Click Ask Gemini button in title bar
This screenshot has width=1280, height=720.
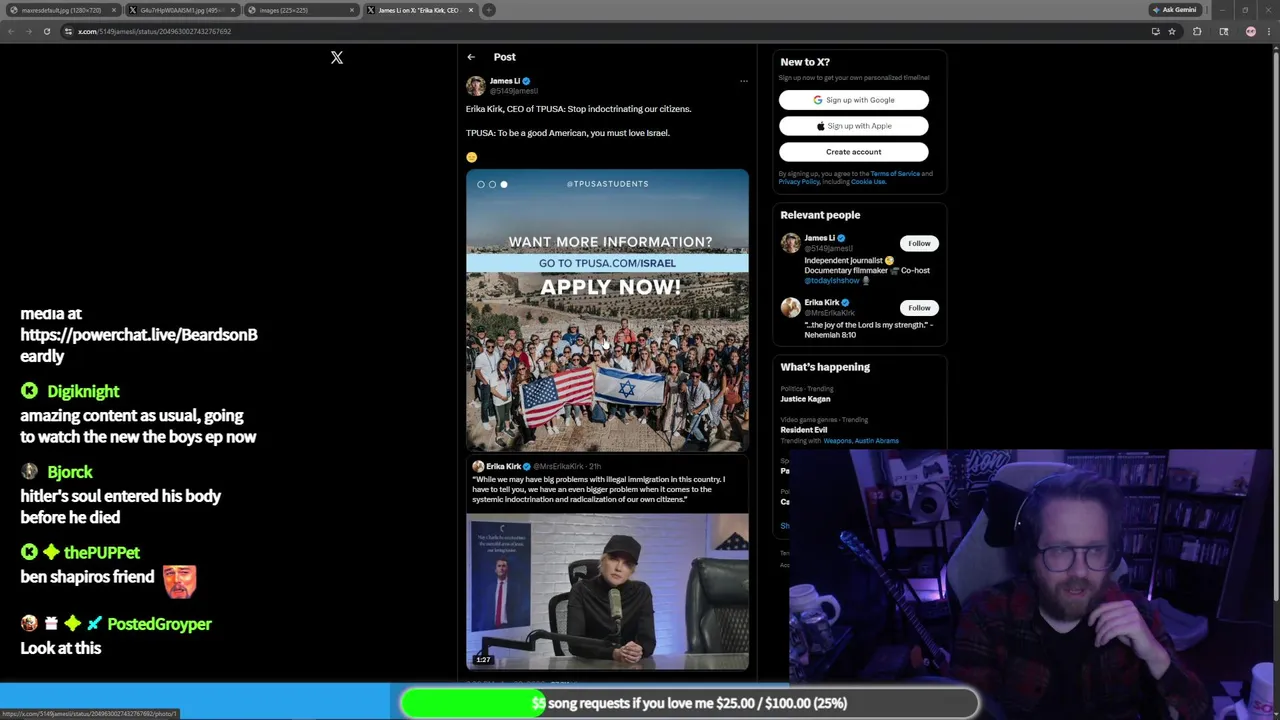click(1175, 10)
